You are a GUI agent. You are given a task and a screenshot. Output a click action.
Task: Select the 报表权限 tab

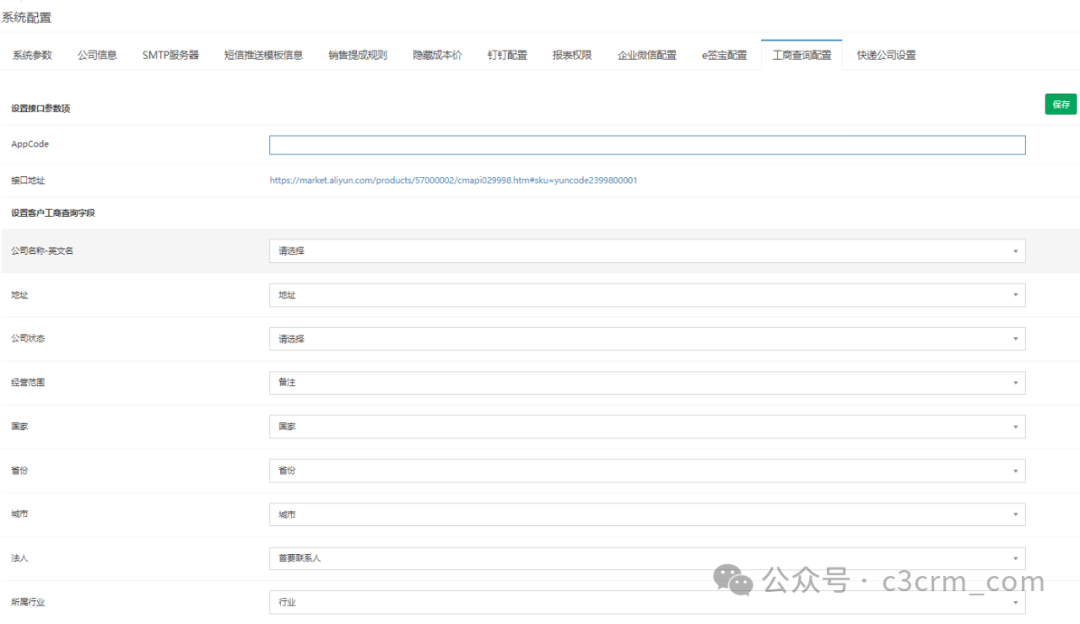click(x=572, y=55)
